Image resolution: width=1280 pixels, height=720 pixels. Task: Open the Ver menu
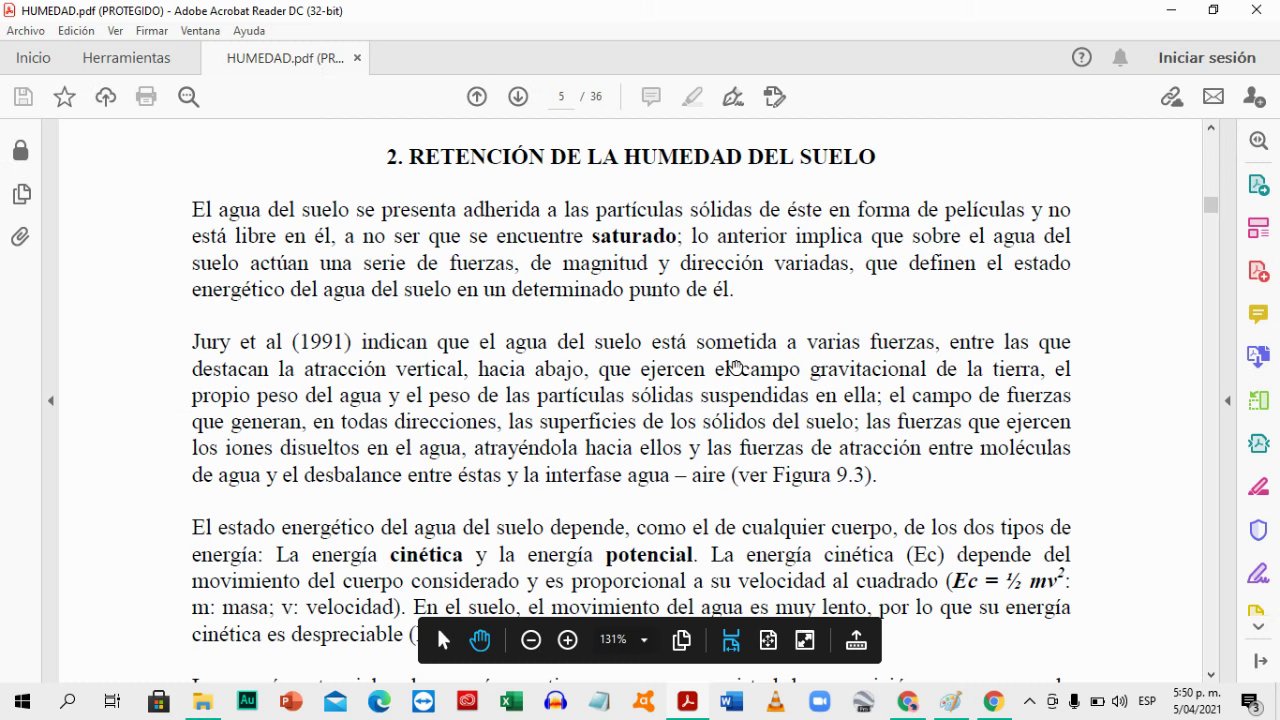point(115,31)
